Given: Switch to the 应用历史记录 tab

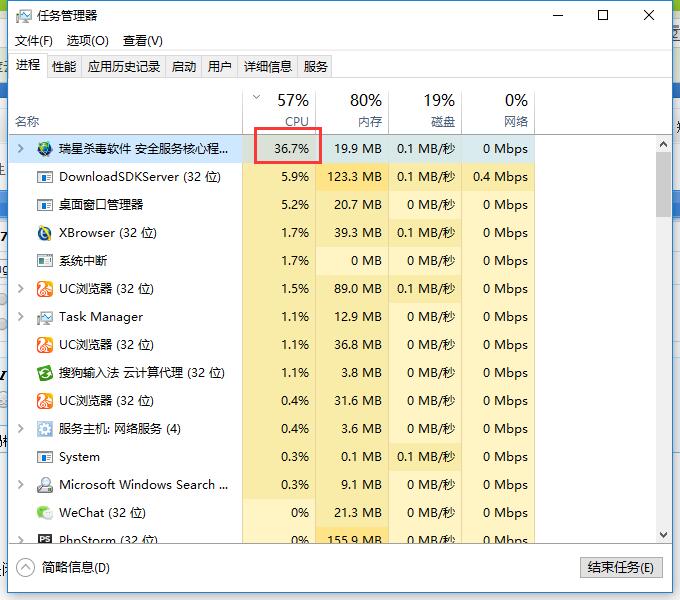Looking at the screenshot, I should [x=124, y=67].
